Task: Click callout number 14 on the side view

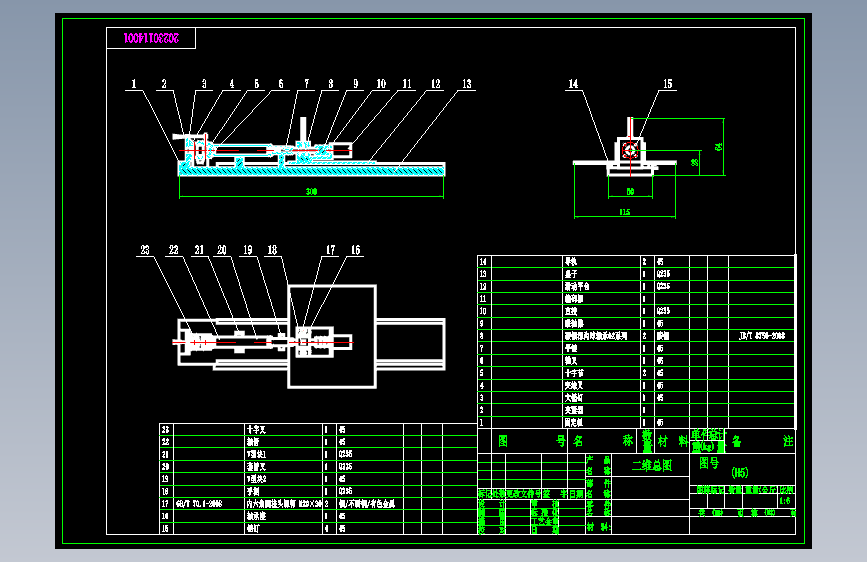Action: pos(573,84)
